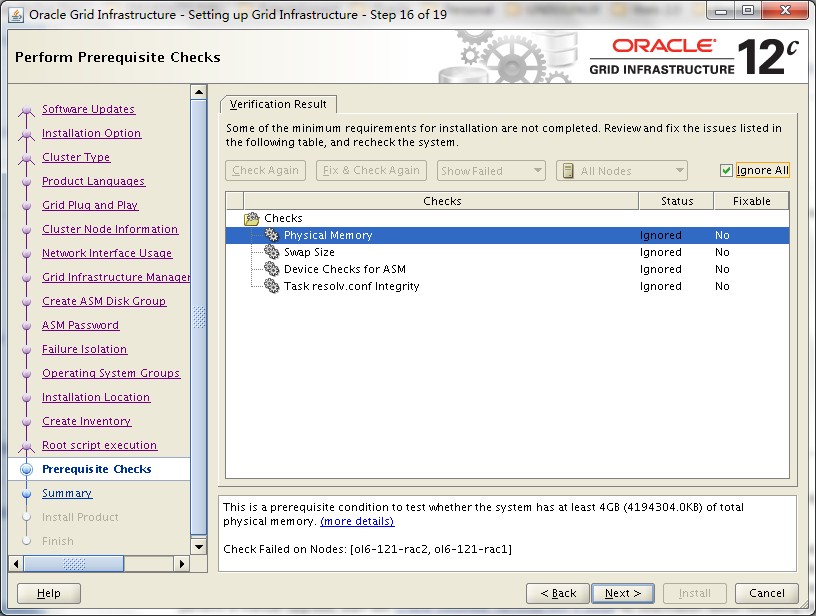Select the Device Checks for ASM row

507,269
